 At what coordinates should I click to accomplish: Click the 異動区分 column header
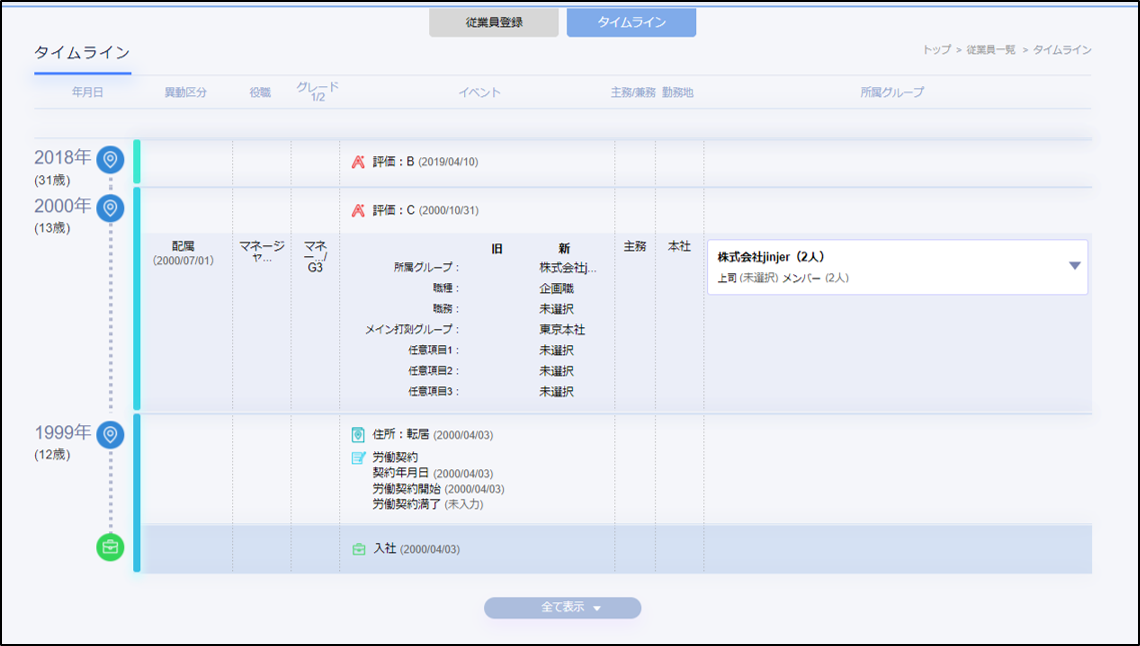pyautogui.click(x=185, y=92)
